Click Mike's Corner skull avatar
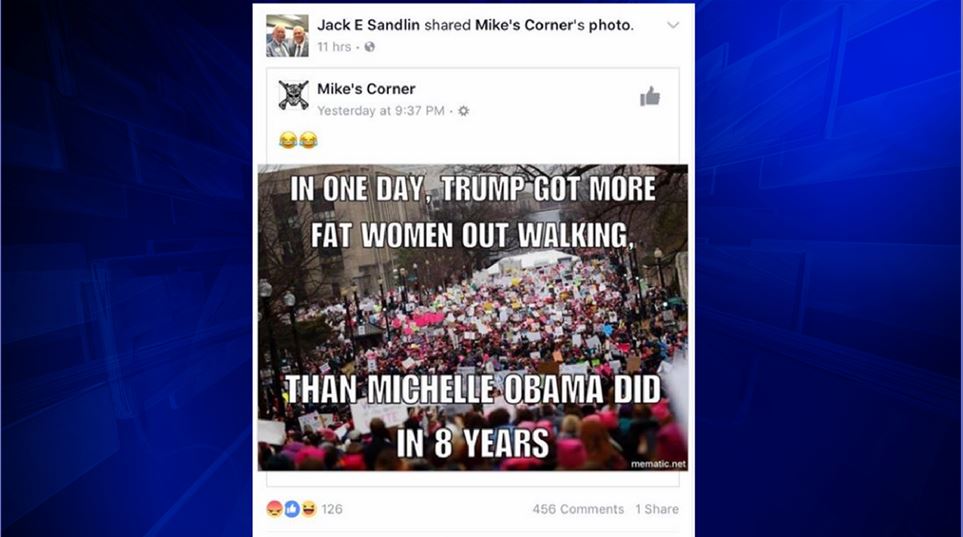Viewport: 963px width, 537px height. (294, 95)
